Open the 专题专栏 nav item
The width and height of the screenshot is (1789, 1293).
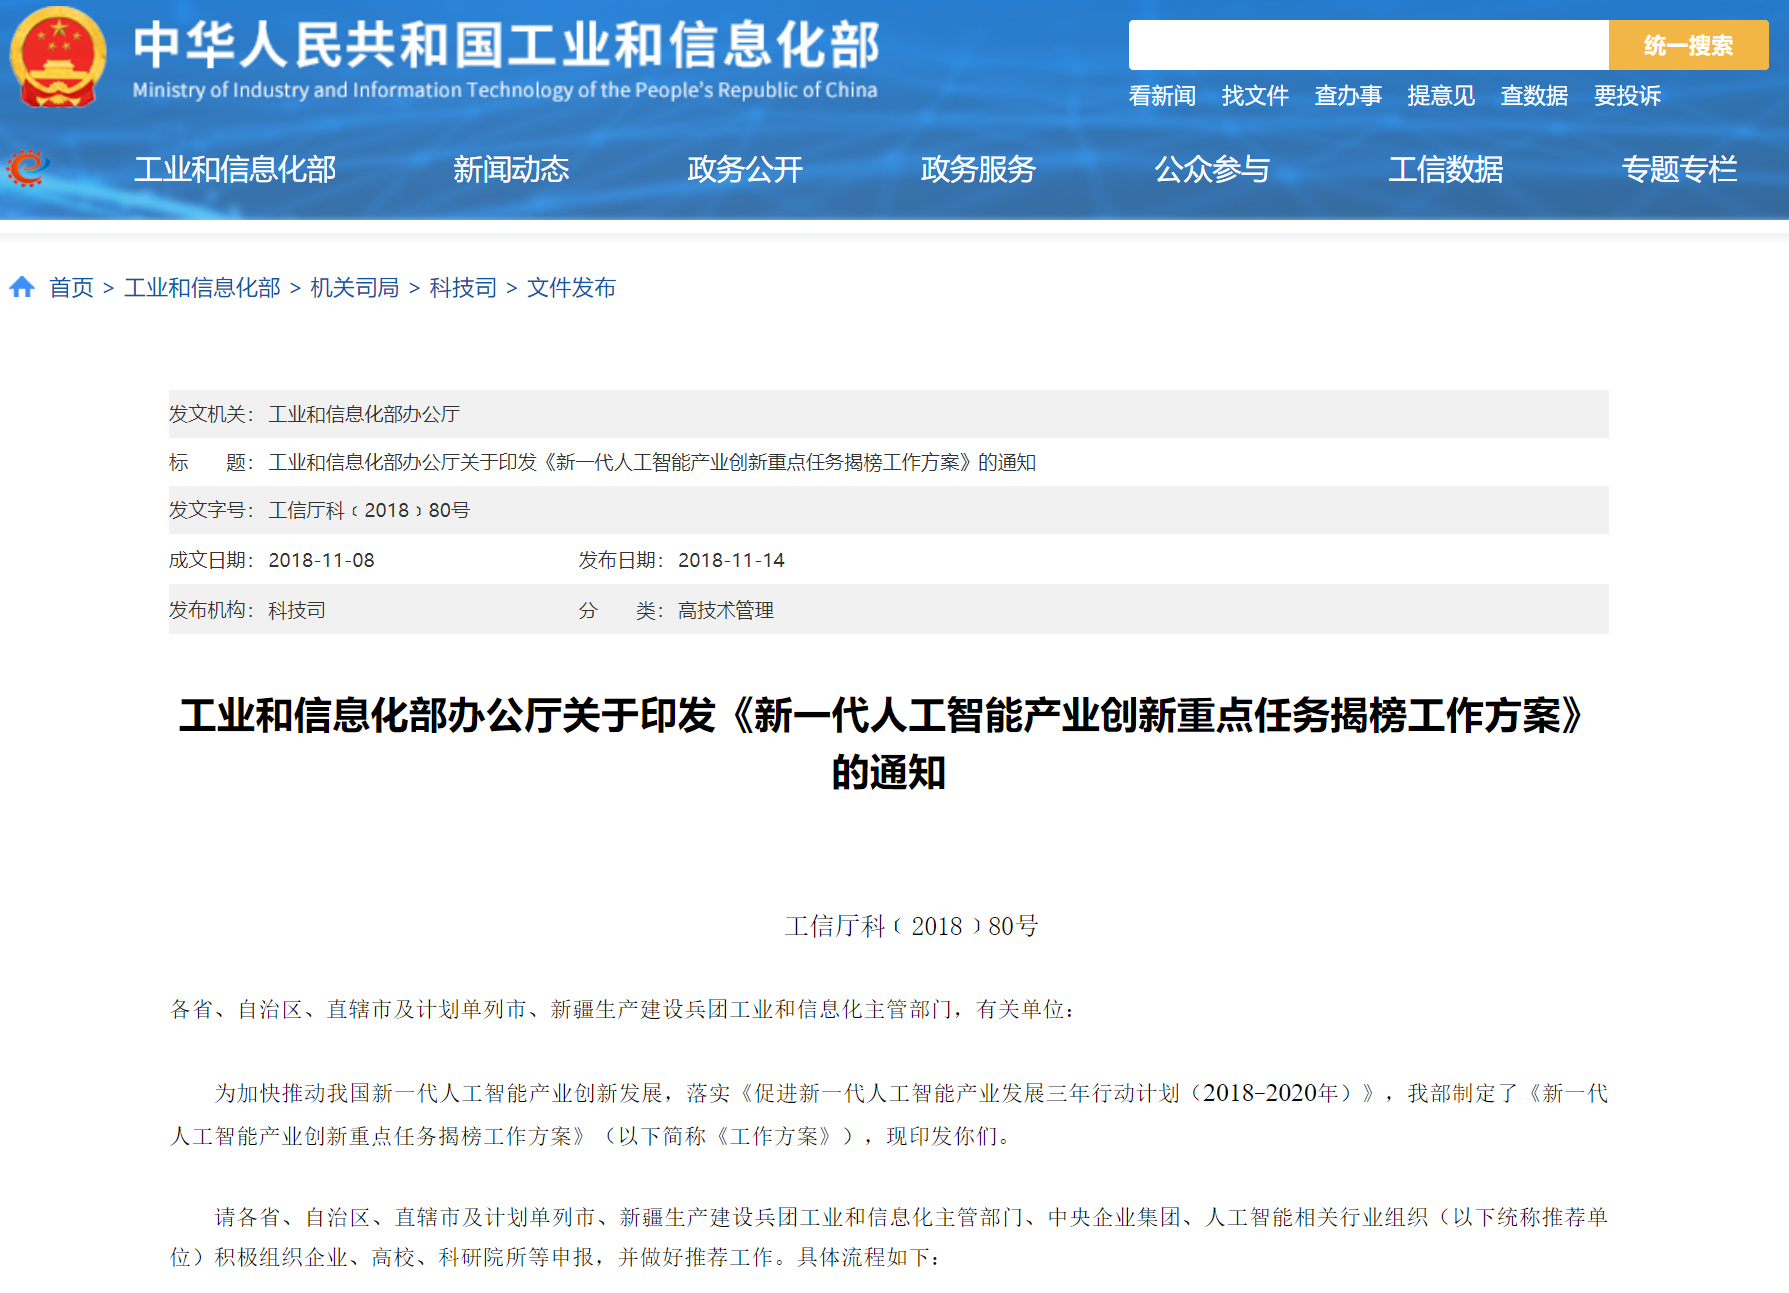(1680, 169)
